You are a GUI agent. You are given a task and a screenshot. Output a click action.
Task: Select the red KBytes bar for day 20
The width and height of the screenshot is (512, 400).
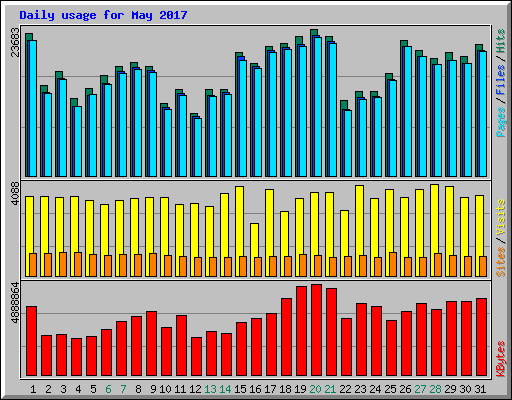316,330
